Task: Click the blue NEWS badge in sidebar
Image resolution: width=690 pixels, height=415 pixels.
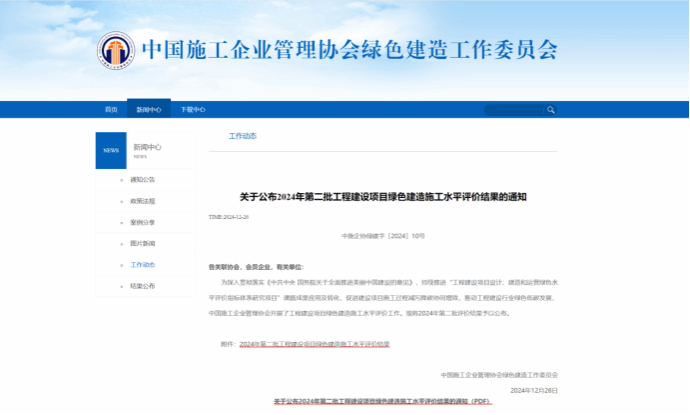Action: [x=110, y=150]
